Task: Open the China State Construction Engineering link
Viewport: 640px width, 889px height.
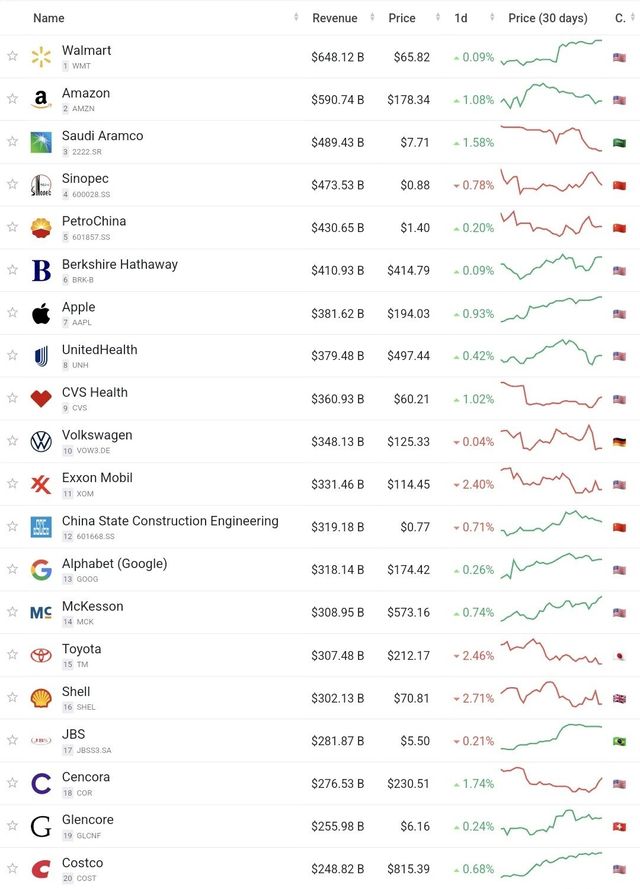Action: (170, 521)
